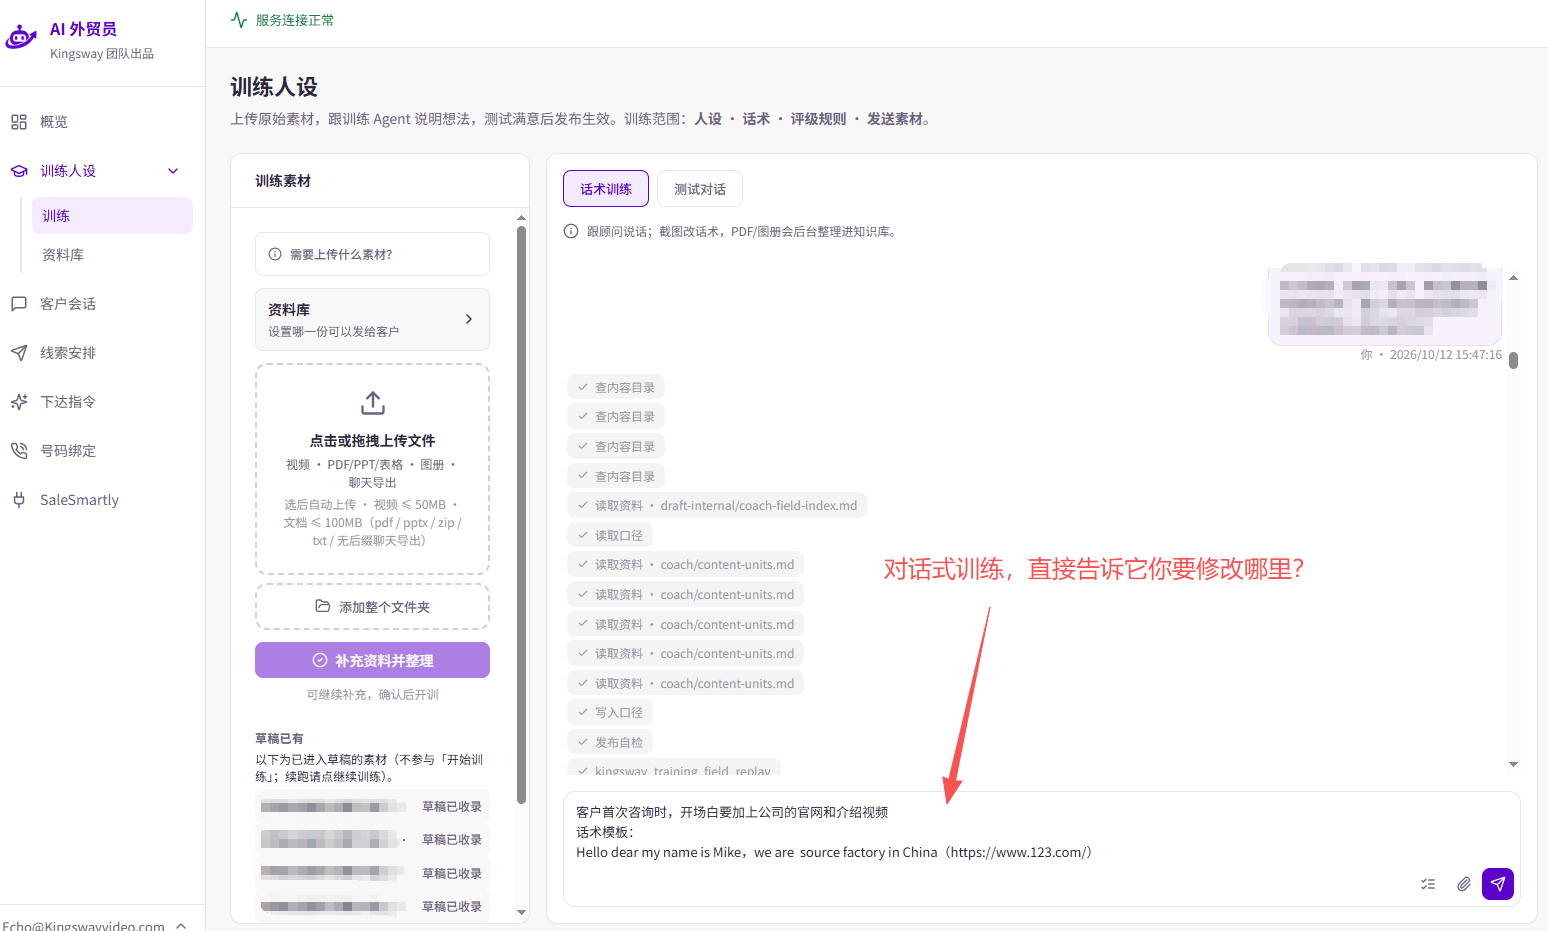
Task: Collapse the 训练人设 sidebar section
Action: pyautogui.click(x=173, y=171)
